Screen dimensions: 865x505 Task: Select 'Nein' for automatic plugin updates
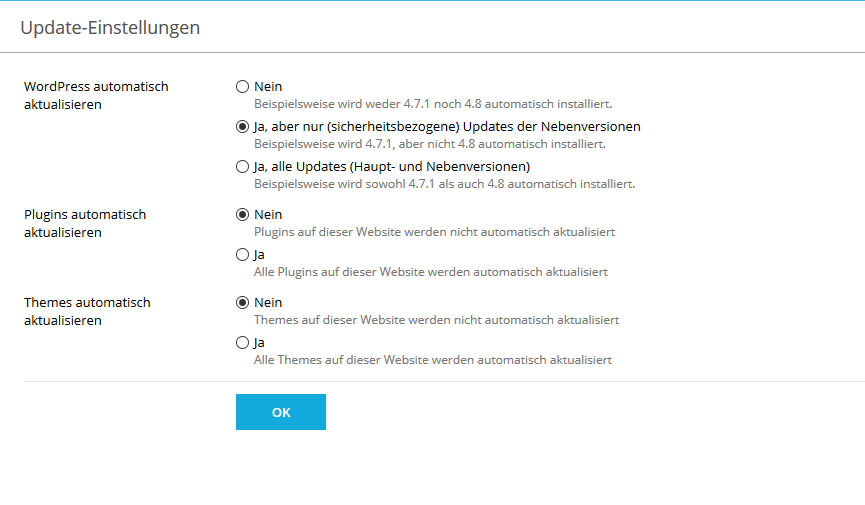pos(242,215)
